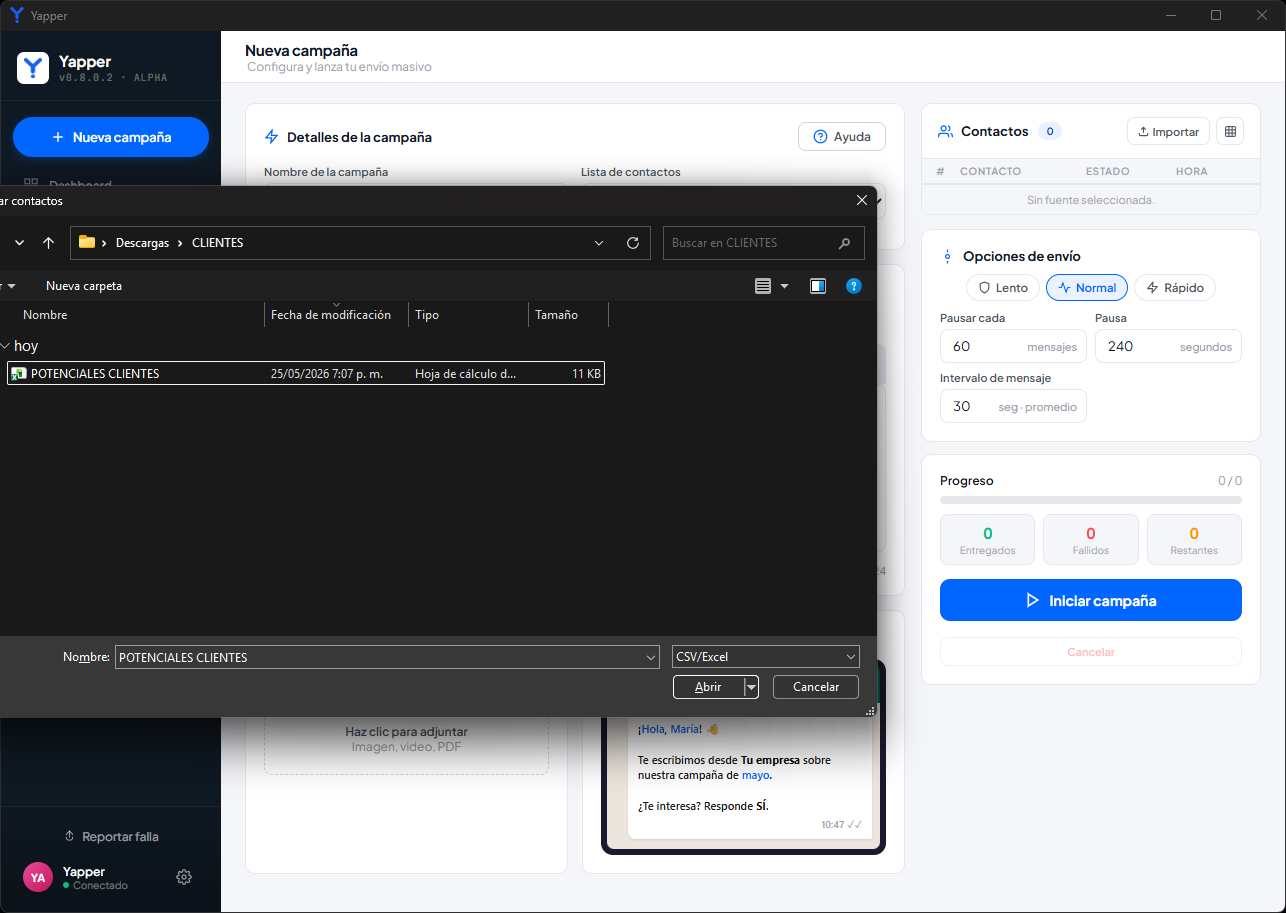The height and width of the screenshot is (913, 1286).
Task: Click Cancelar in the file dialog
Action: point(816,687)
